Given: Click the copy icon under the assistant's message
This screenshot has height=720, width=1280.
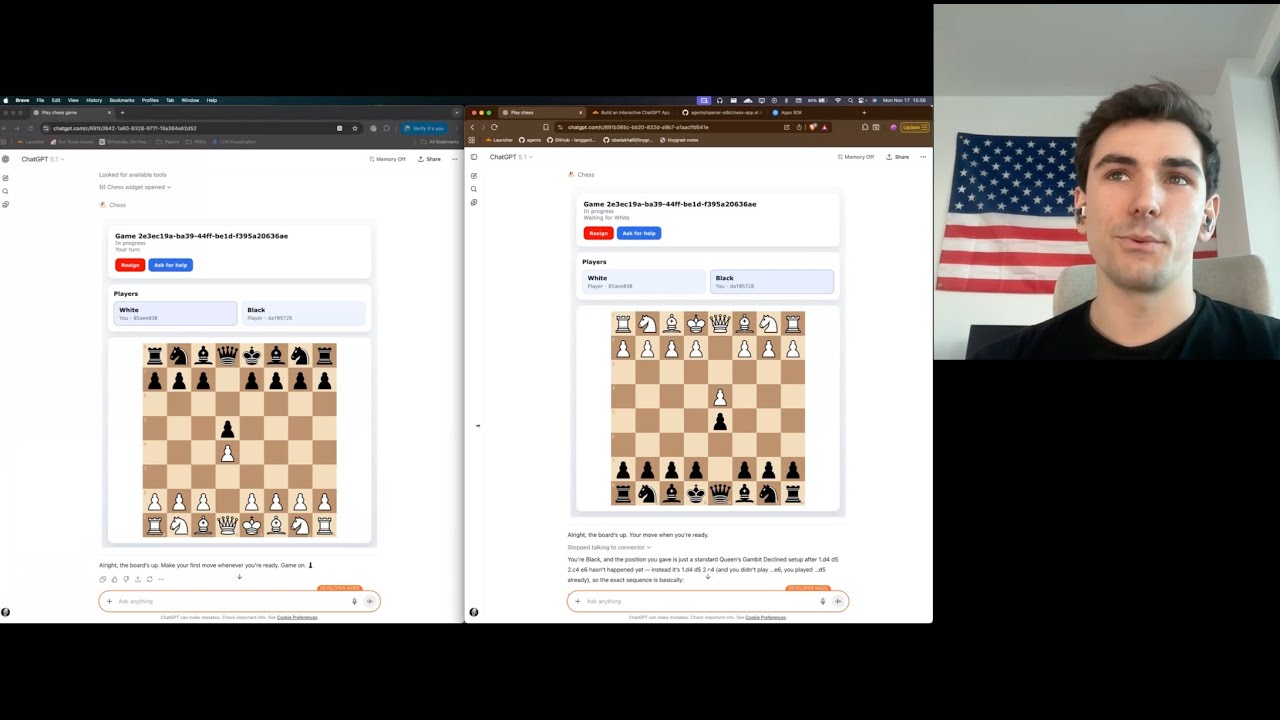Looking at the screenshot, I should (103, 579).
